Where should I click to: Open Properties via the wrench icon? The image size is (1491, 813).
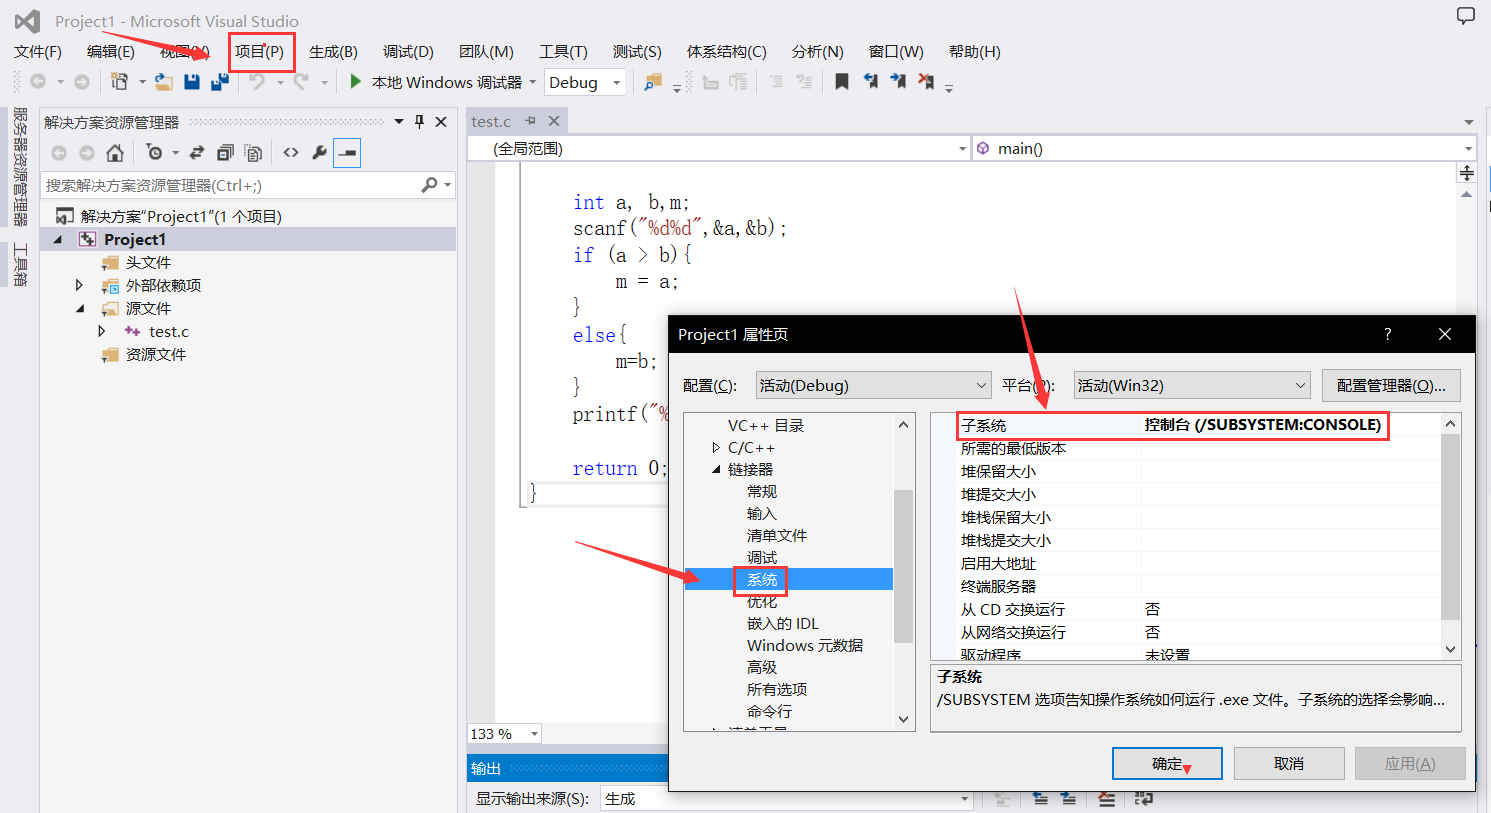click(x=319, y=153)
